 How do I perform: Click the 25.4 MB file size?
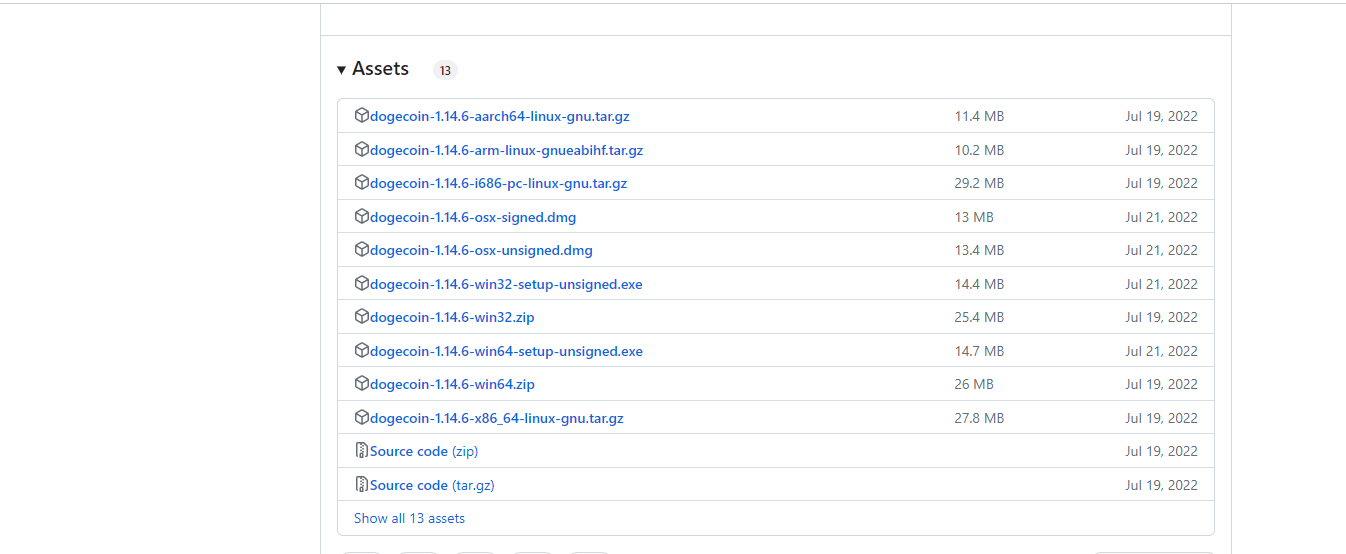pyautogui.click(x=979, y=317)
